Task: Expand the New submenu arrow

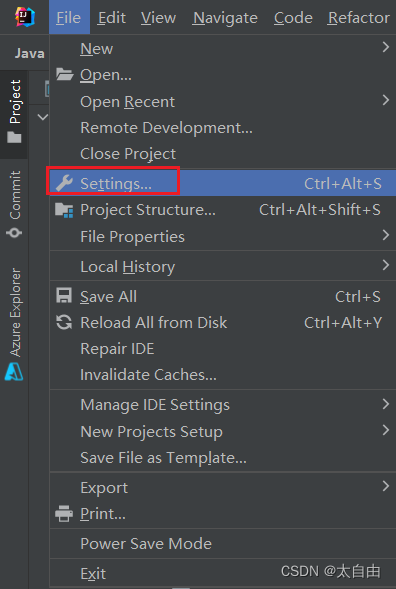Action: pyautogui.click(x=385, y=47)
